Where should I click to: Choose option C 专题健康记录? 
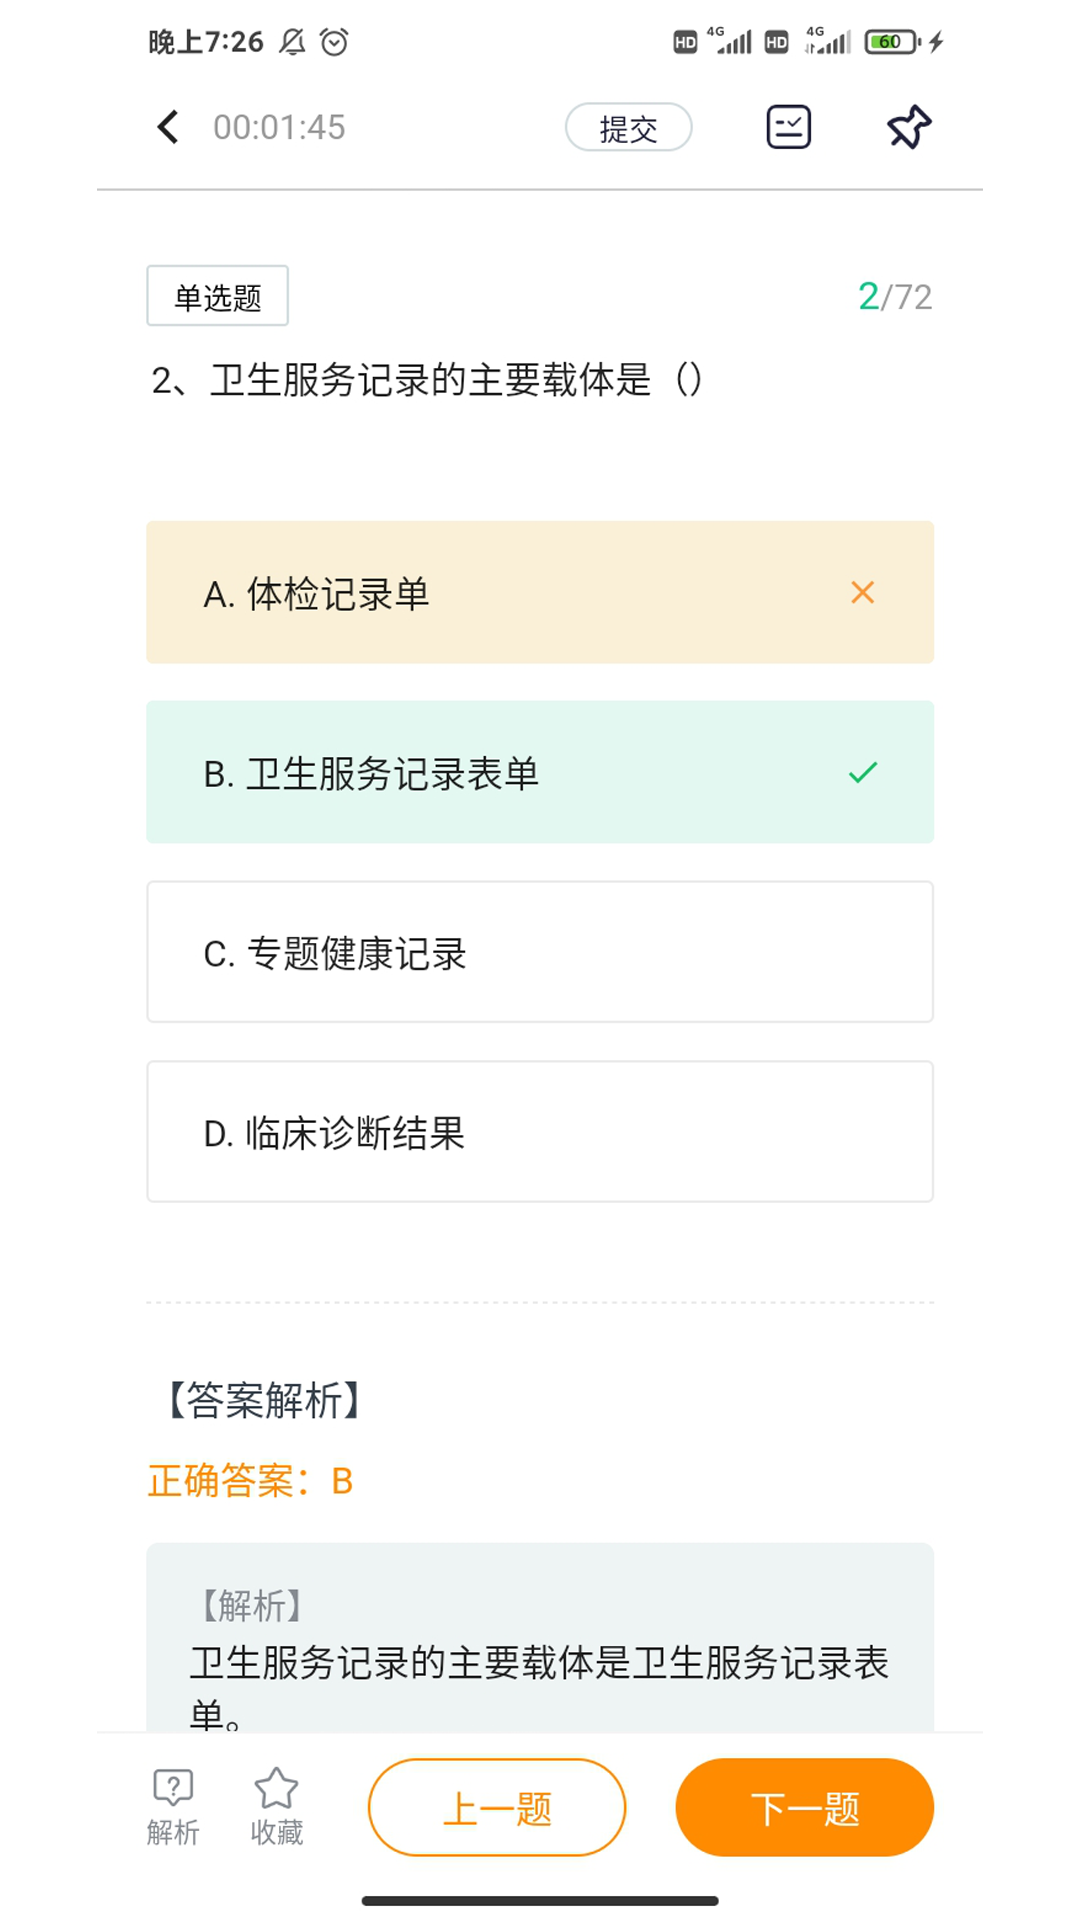pyautogui.click(x=540, y=952)
